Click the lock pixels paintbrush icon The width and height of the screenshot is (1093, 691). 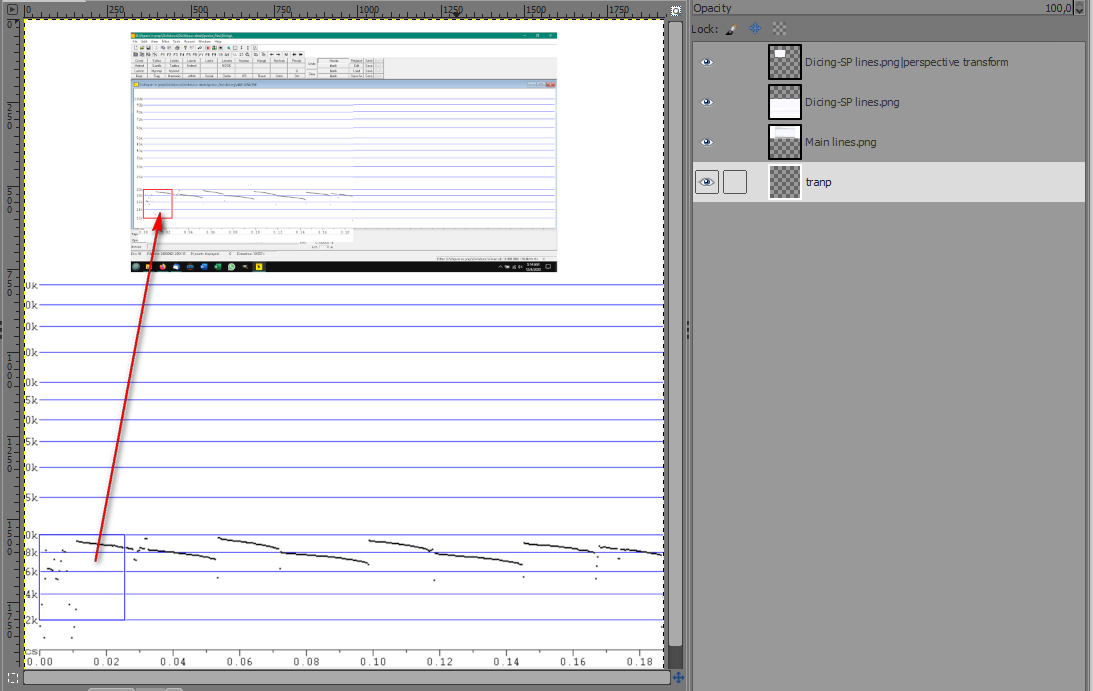731,30
